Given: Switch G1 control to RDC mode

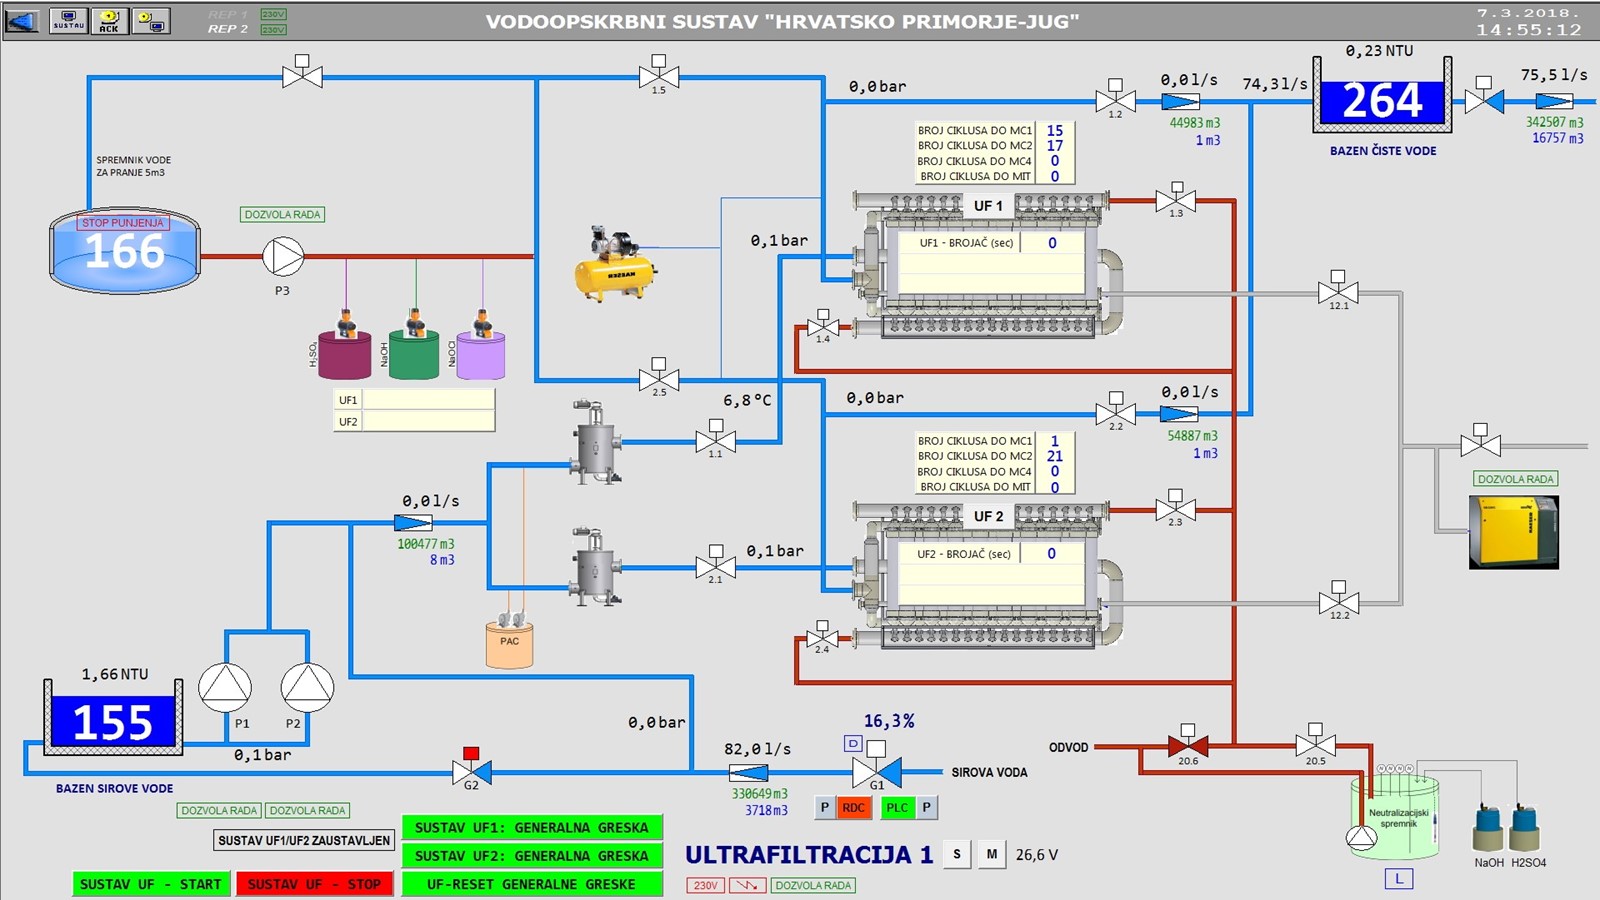Looking at the screenshot, I should [853, 808].
